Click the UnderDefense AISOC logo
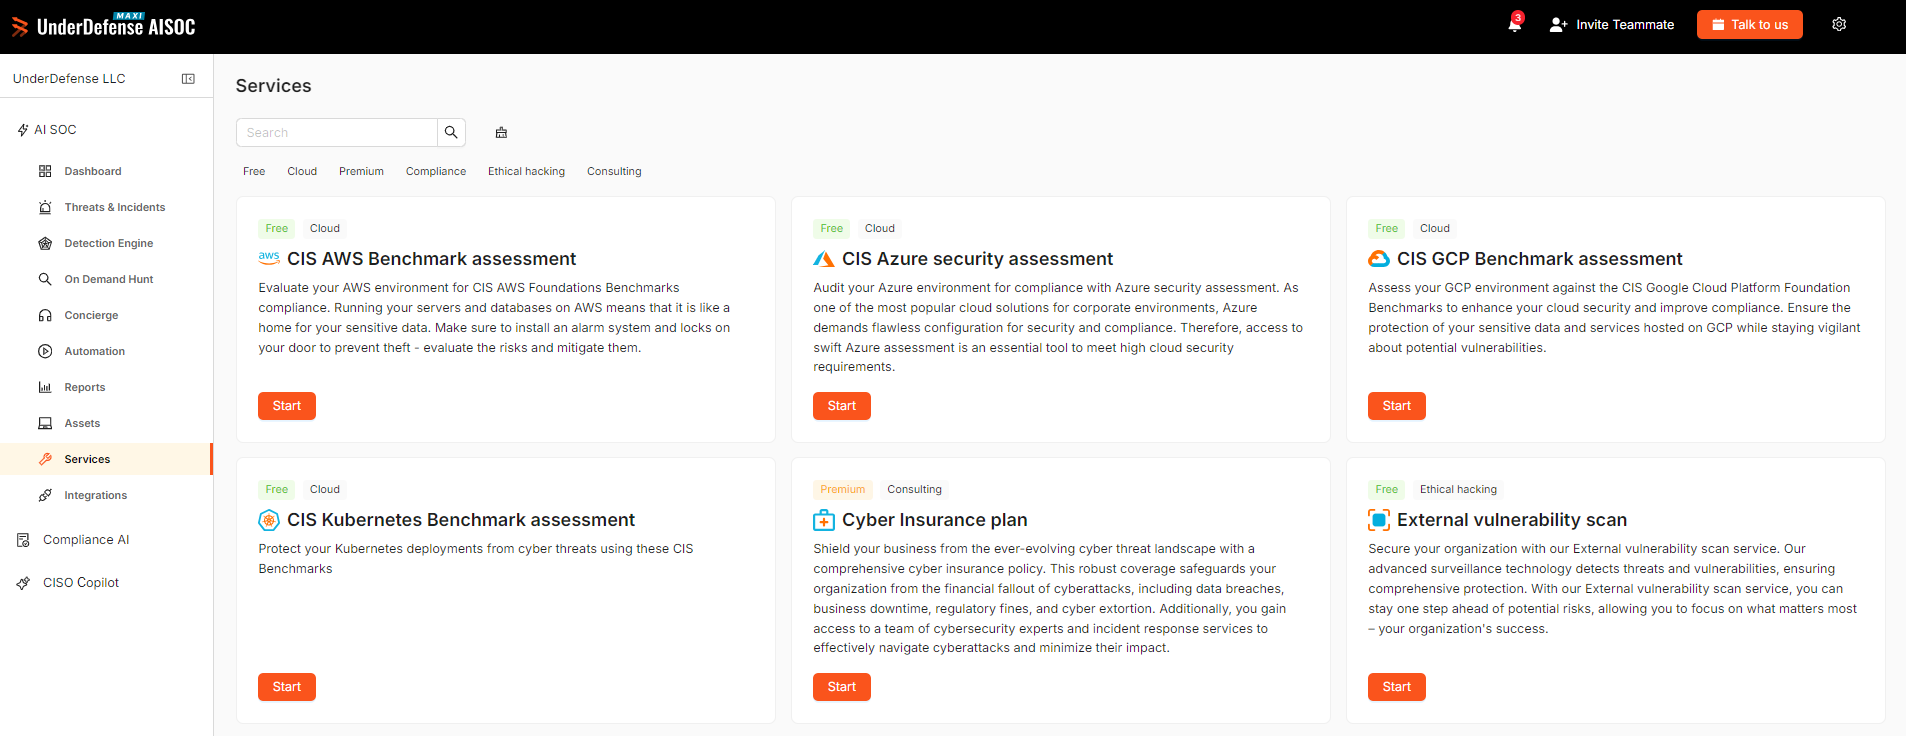 pyautogui.click(x=104, y=25)
